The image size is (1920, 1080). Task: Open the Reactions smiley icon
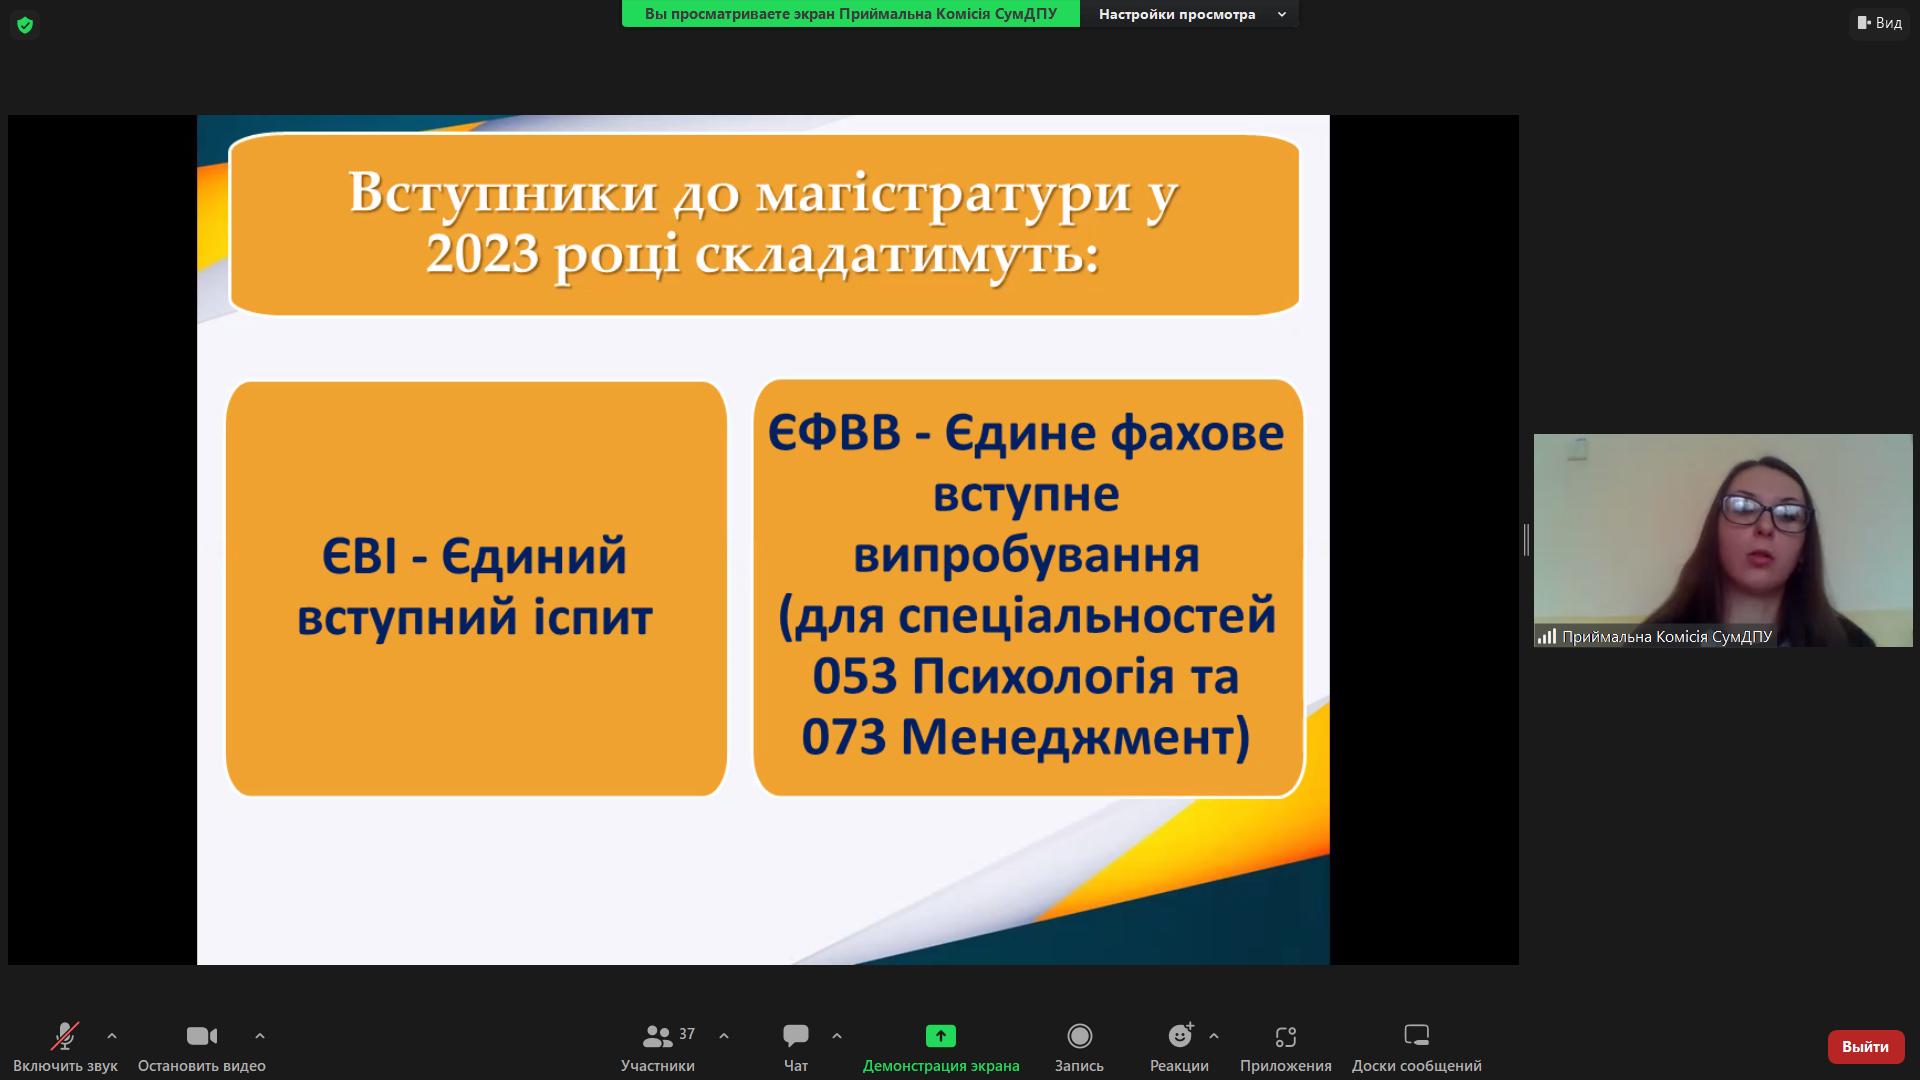pyautogui.click(x=1180, y=1036)
